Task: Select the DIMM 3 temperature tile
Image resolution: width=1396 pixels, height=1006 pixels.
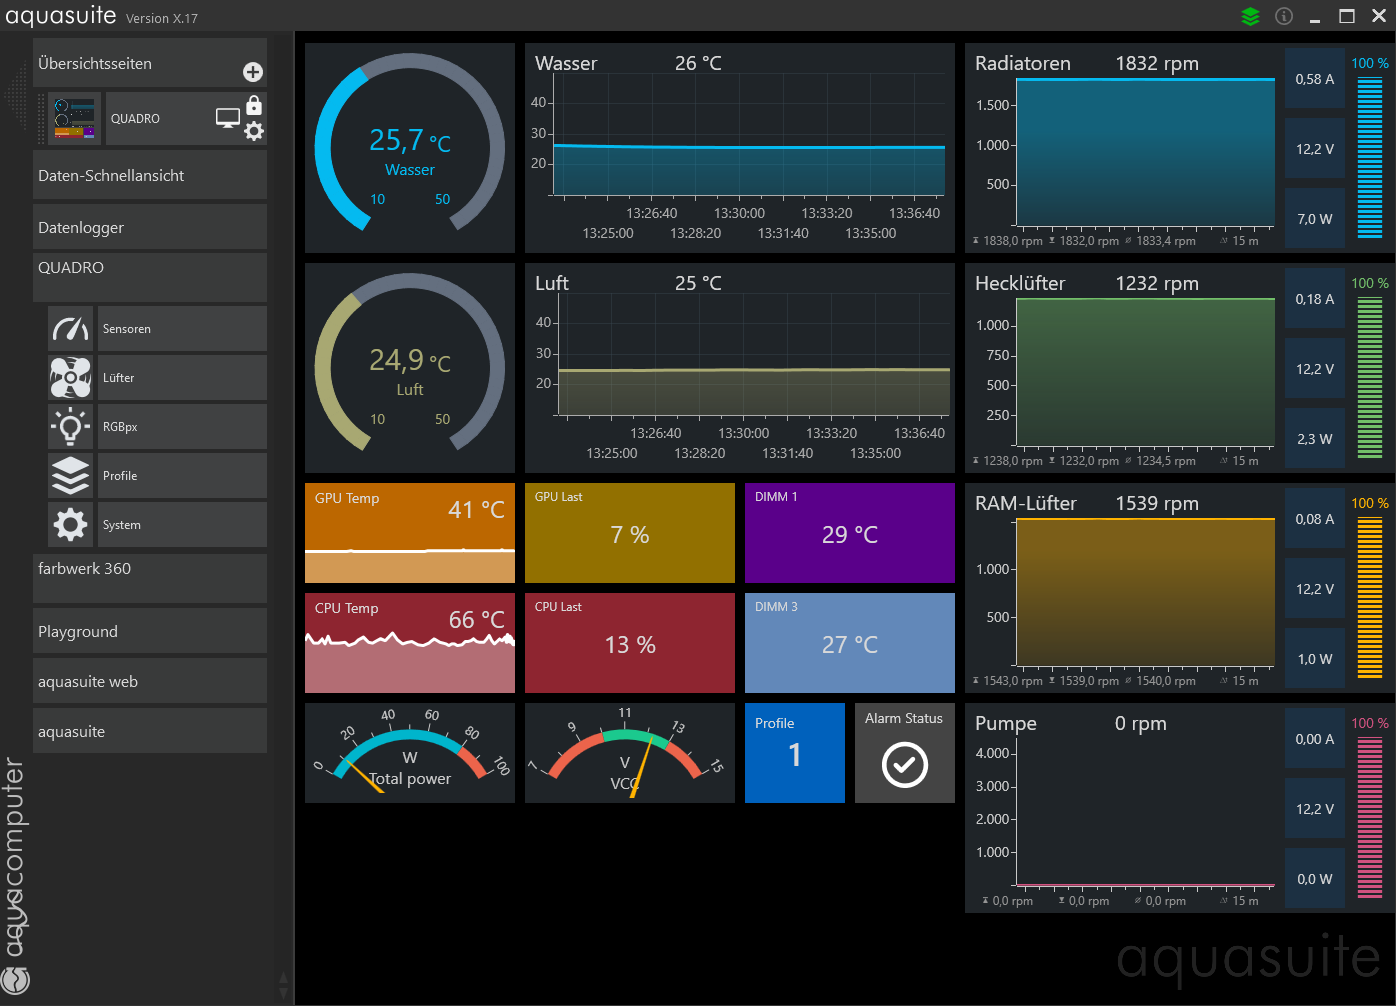Action: (x=850, y=643)
